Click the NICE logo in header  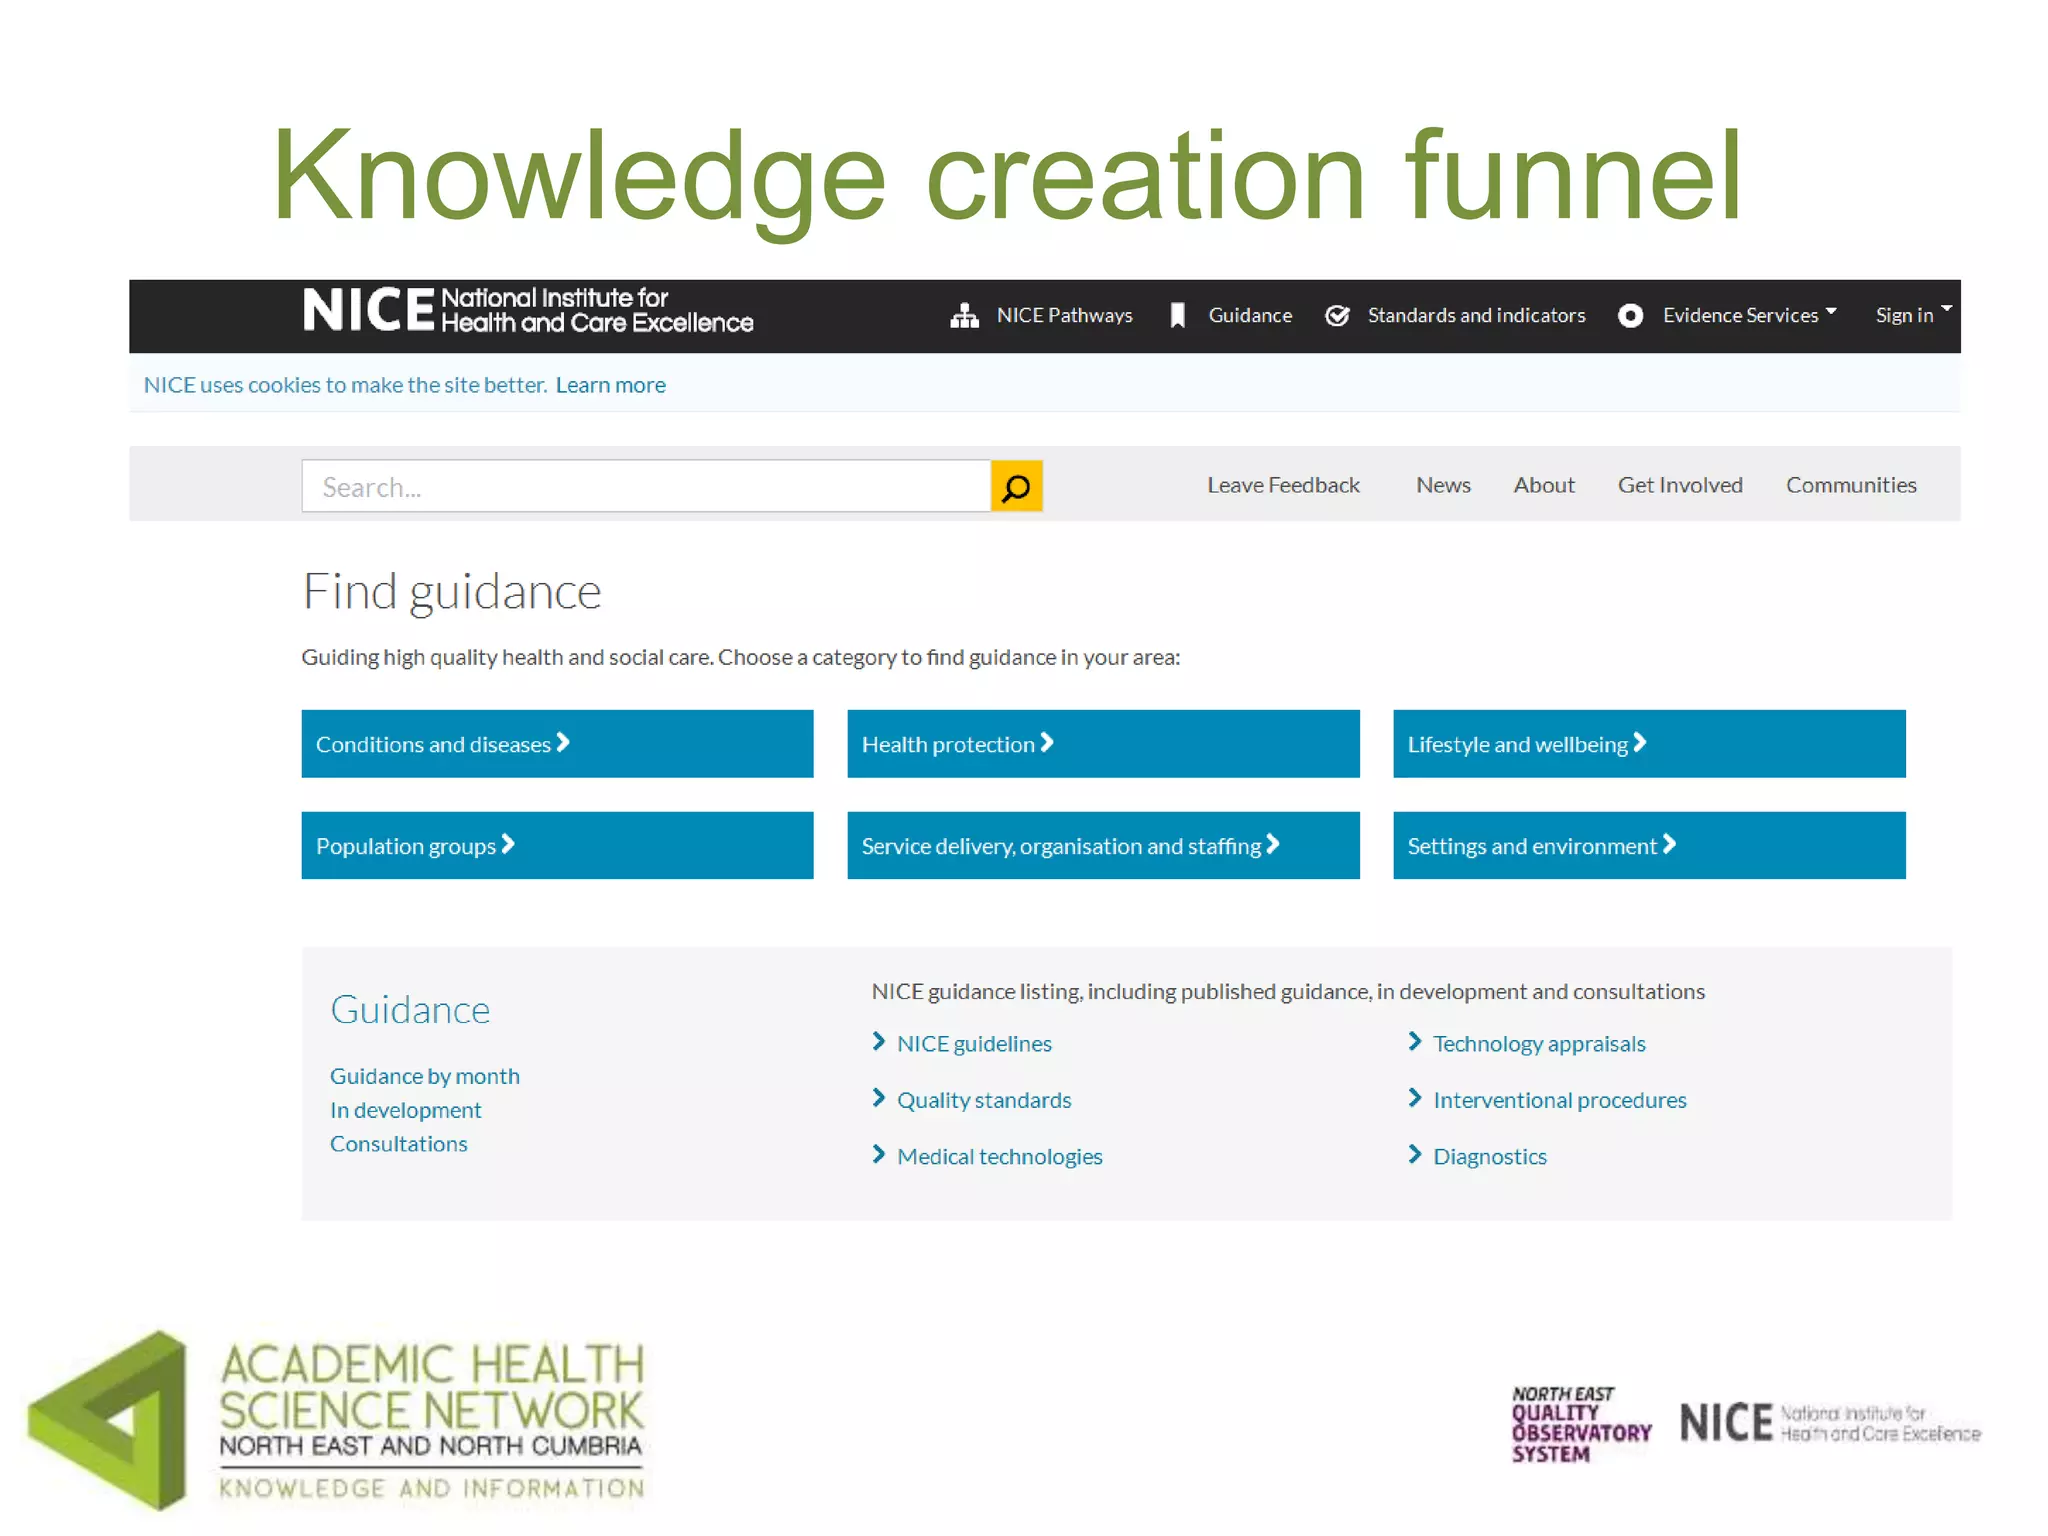tap(528, 310)
